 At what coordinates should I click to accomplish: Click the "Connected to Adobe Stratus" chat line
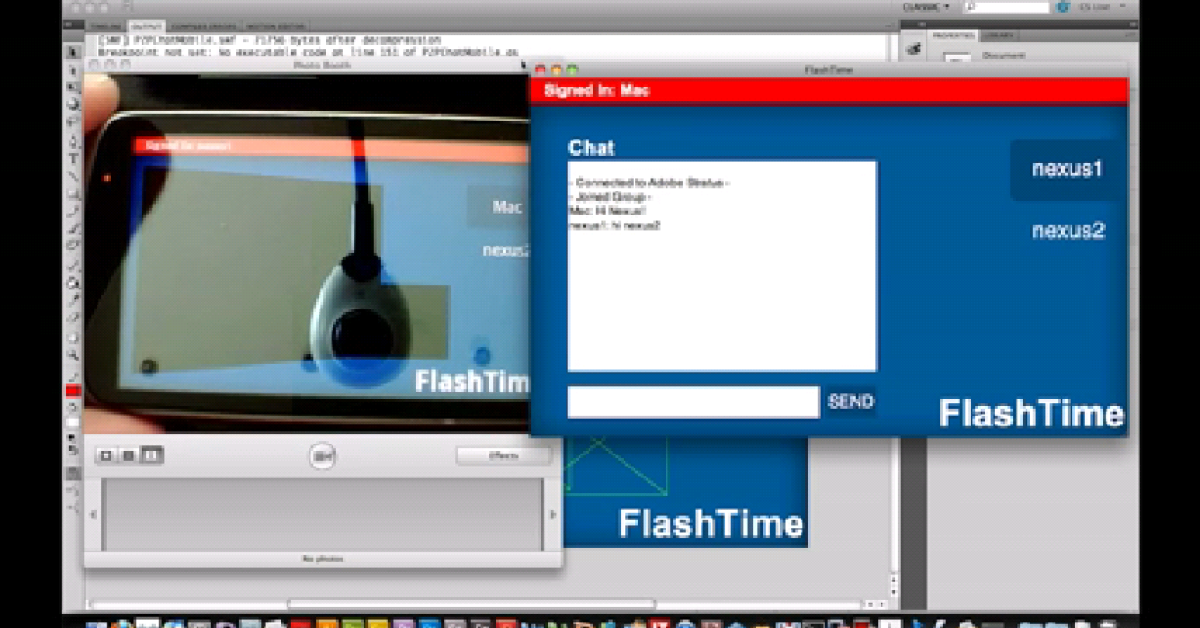(x=649, y=184)
